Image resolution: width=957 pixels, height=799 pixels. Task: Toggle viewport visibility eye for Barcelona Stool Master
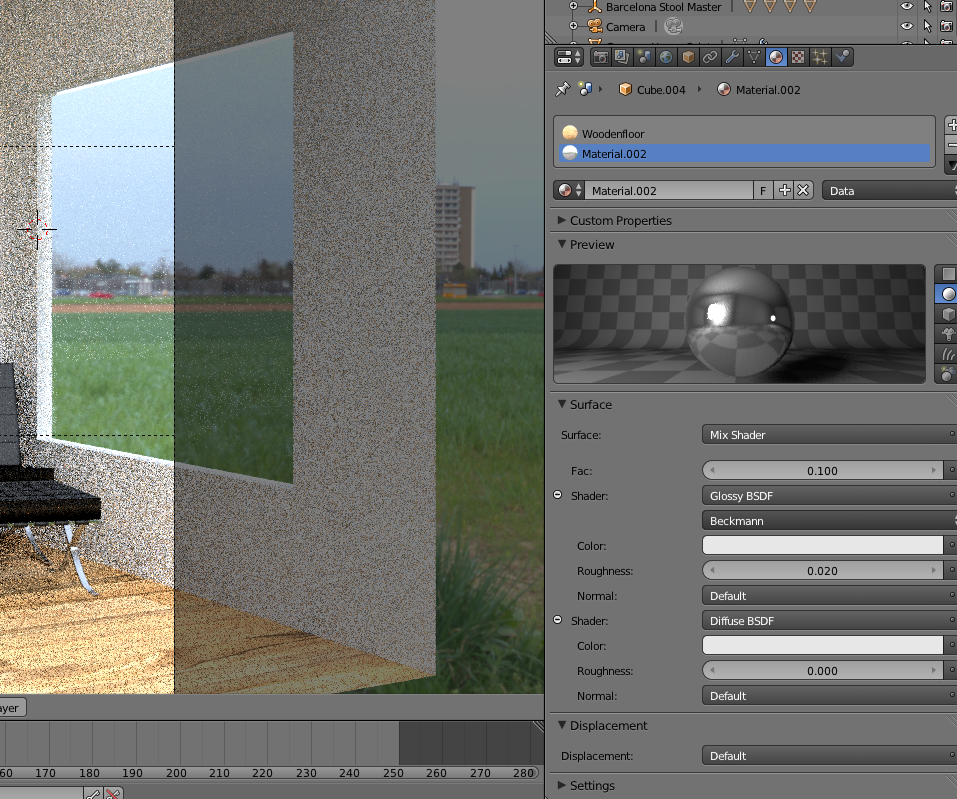[907, 7]
